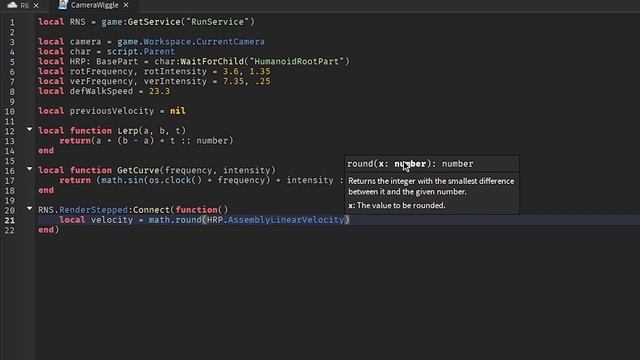Click the CameraWiggle script icon

tap(62, 5)
